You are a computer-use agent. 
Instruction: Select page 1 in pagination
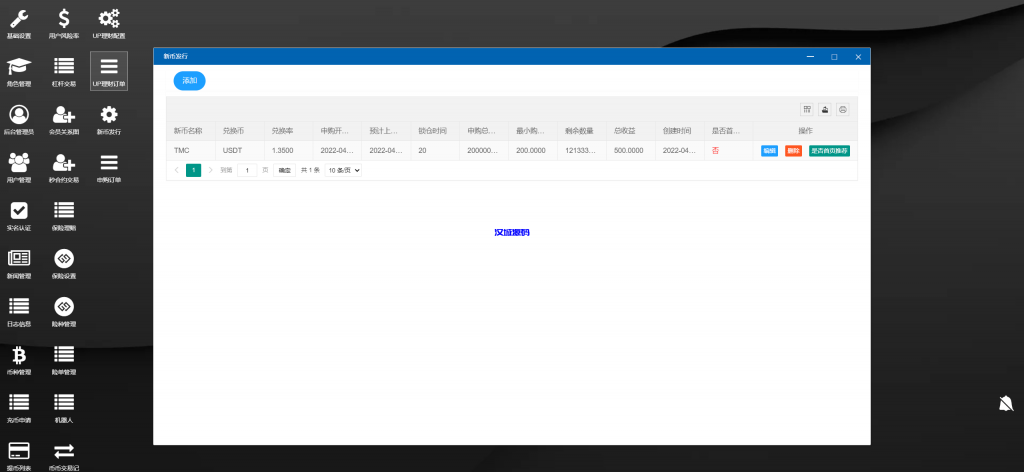point(193,170)
